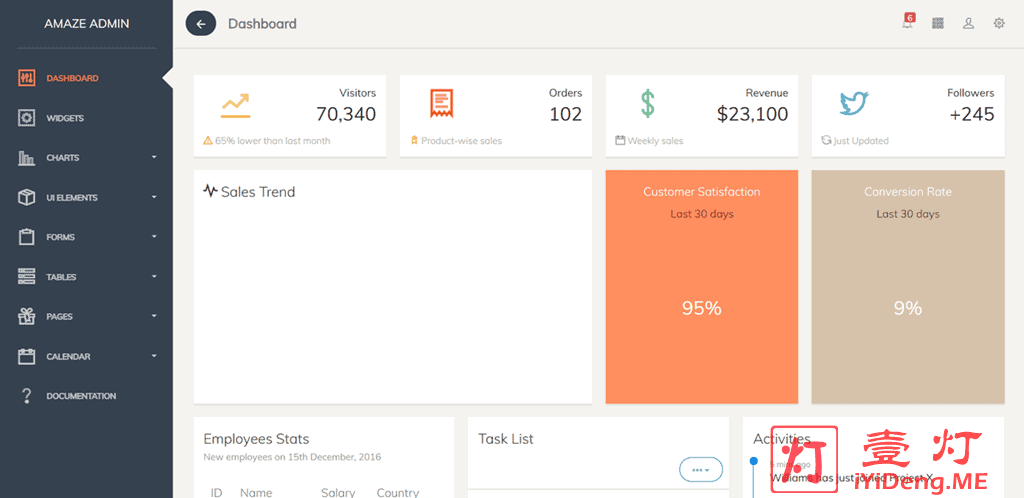
Task: Expand the UI Elements submenu arrow
Action: click(x=154, y=197)
